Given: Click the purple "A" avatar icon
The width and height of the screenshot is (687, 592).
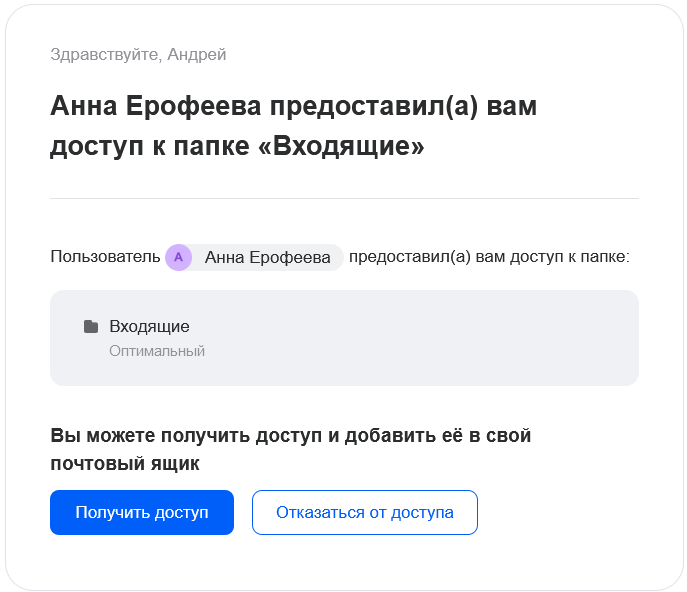Looking at the screenshot, I should pos(178,258).
